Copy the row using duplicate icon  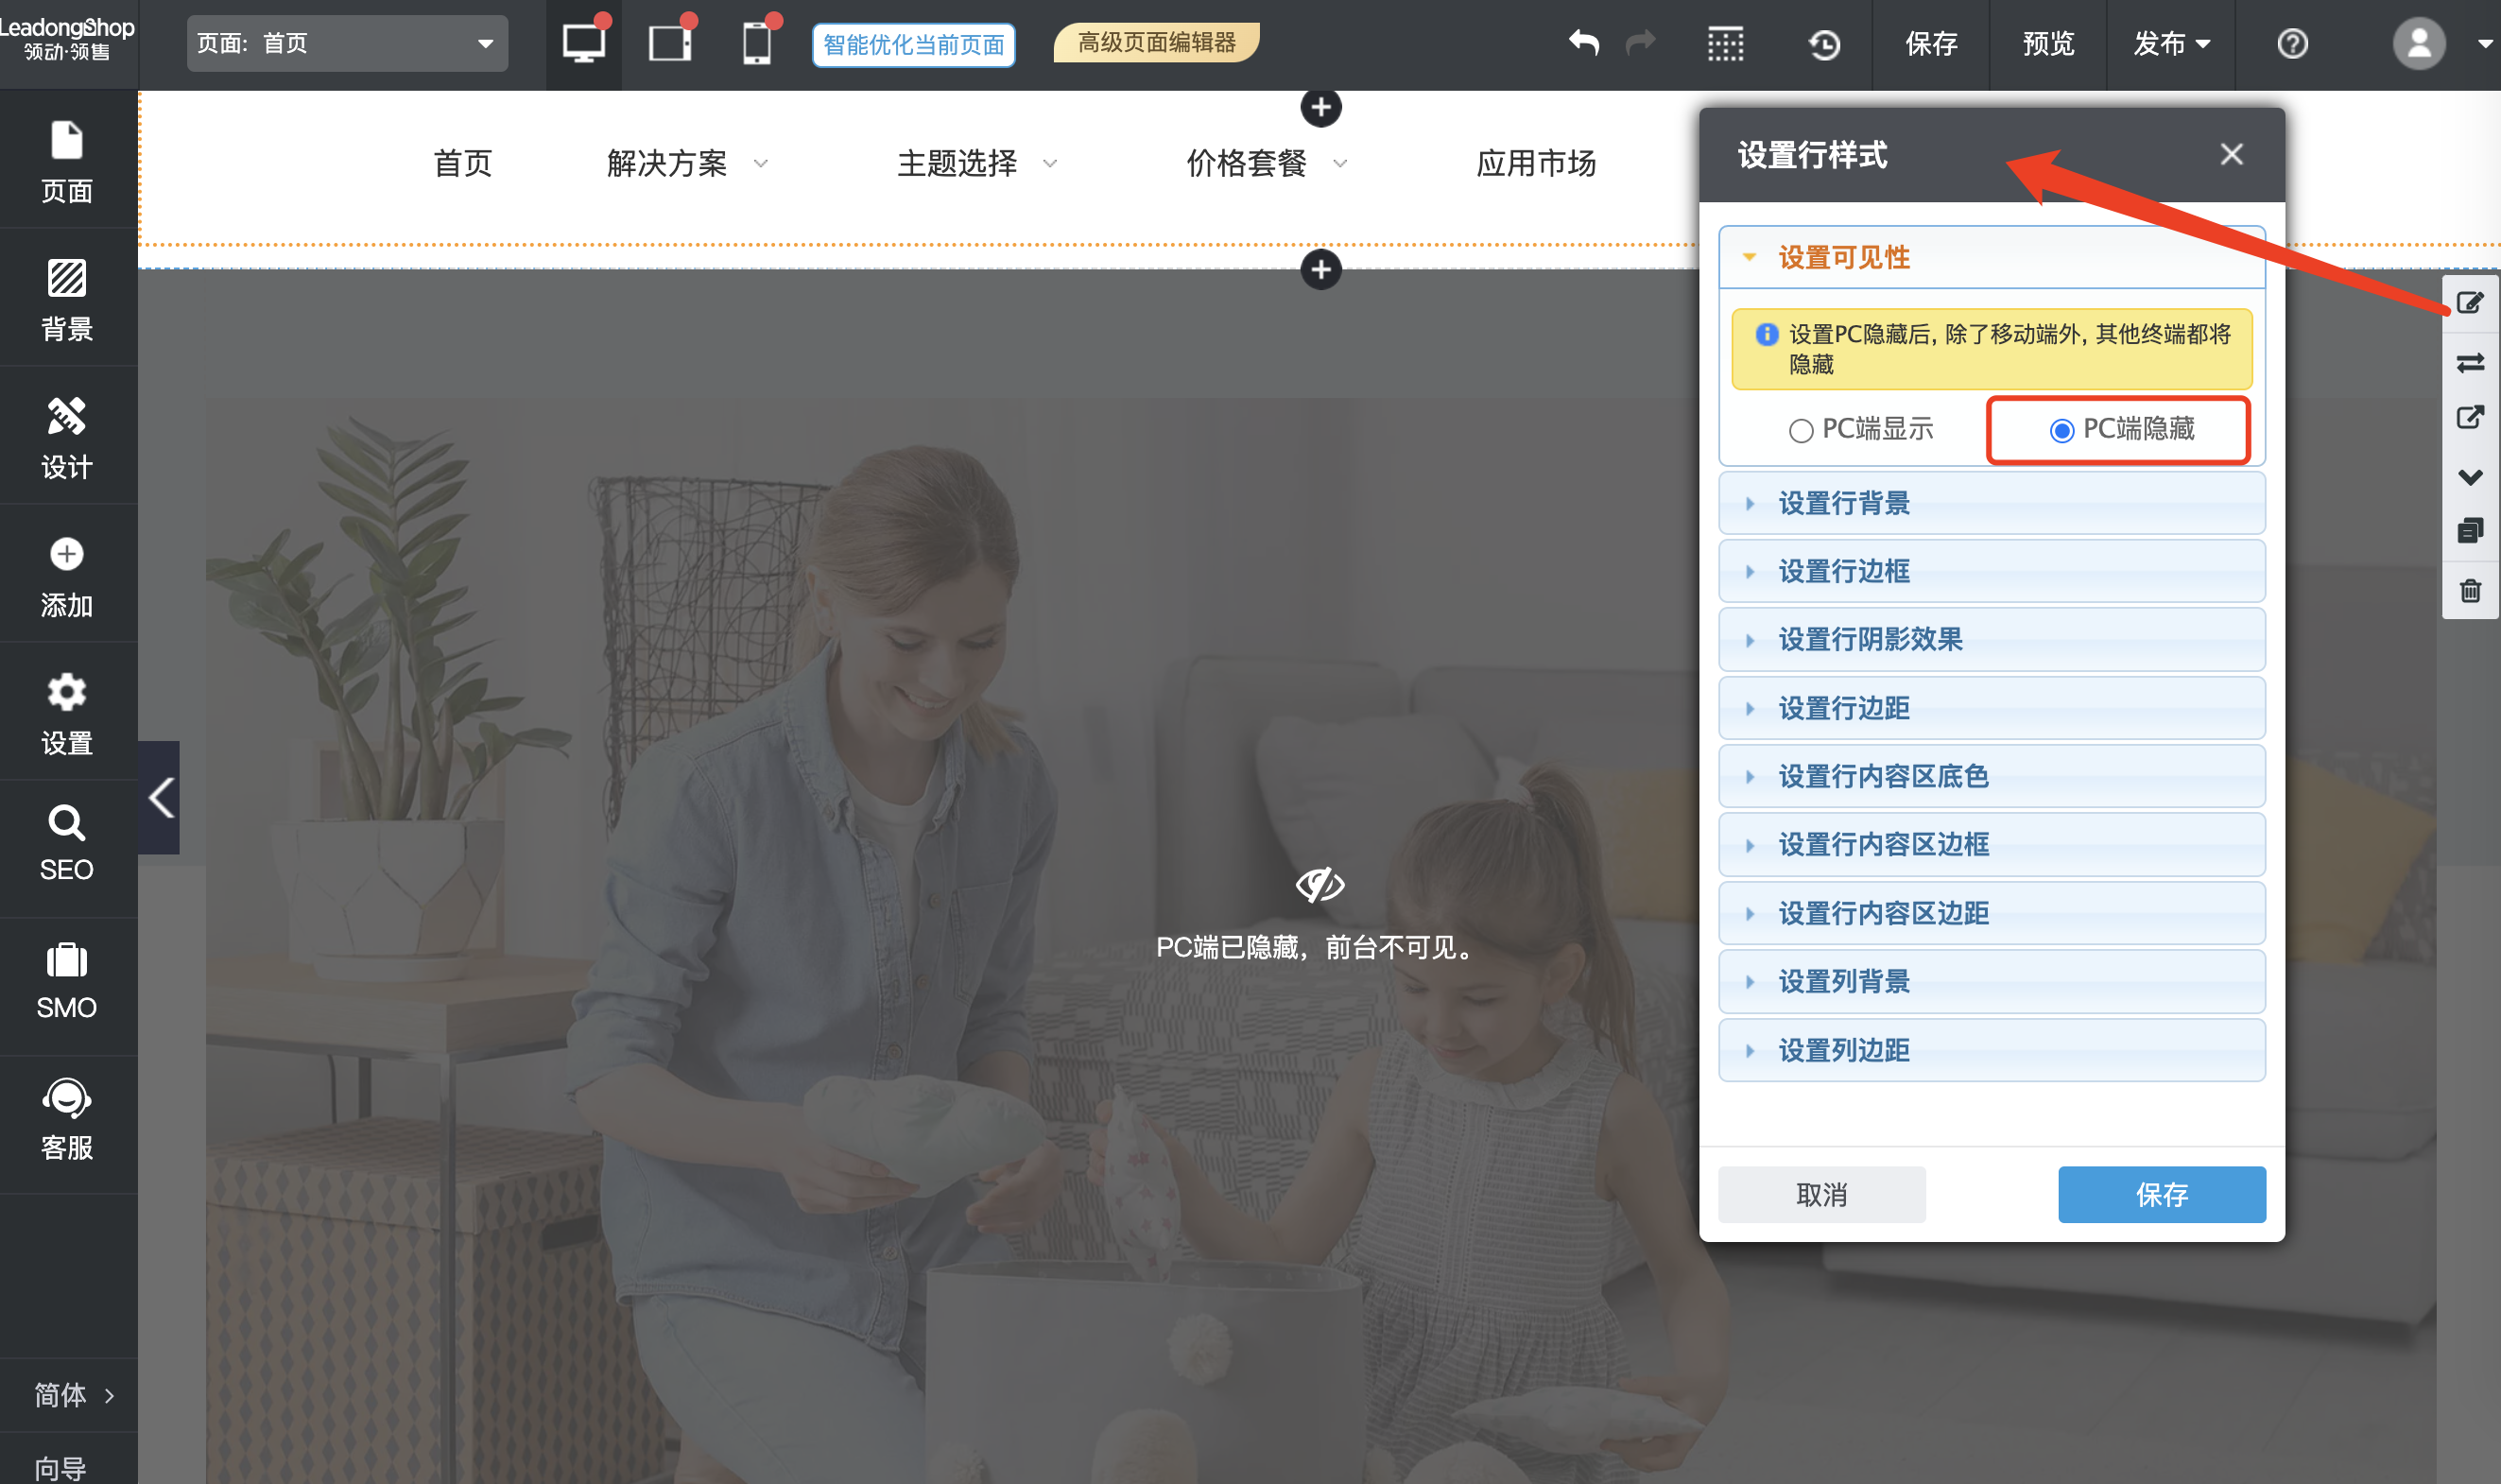coord(2470,530)
